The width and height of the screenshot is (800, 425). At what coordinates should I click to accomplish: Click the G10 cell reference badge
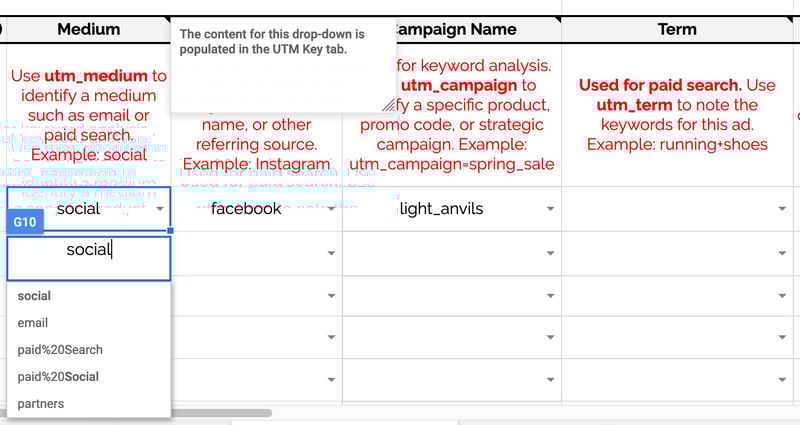[x=24, y=222]
